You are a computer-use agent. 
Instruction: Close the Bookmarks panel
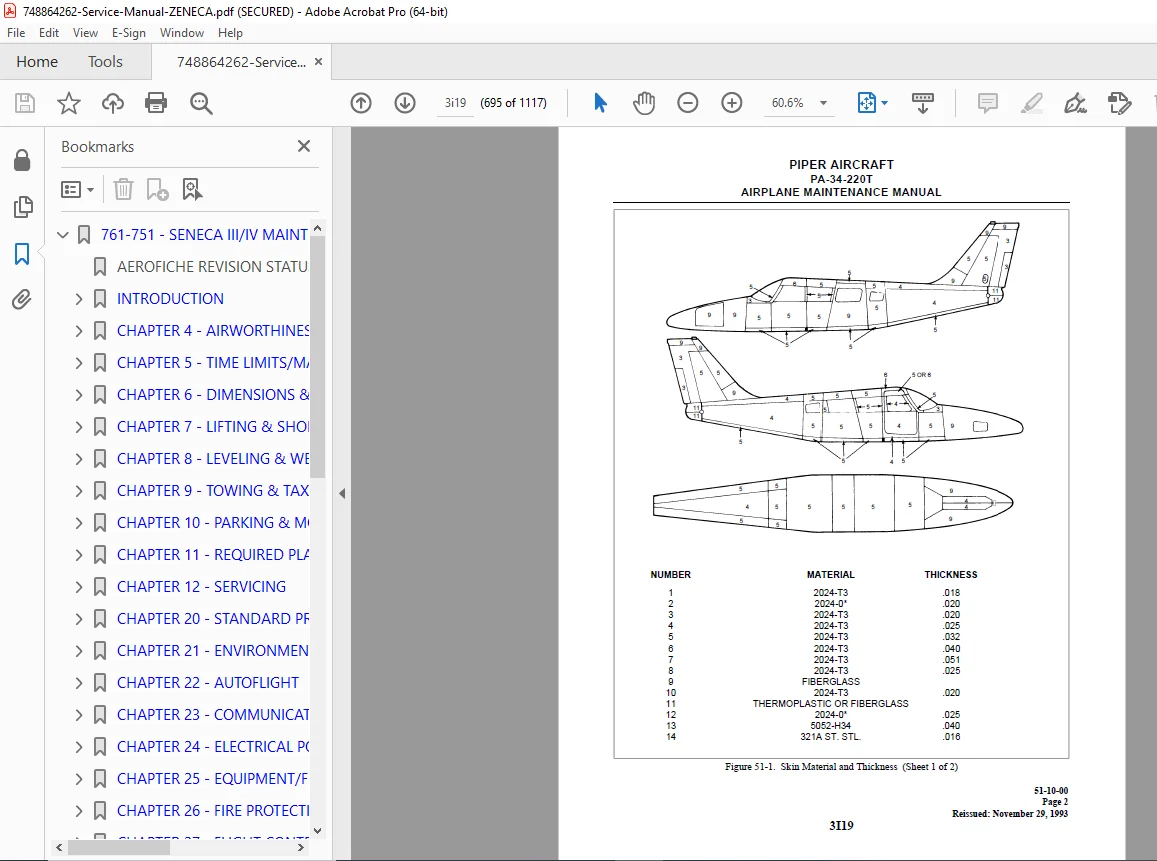pos(304,146)
